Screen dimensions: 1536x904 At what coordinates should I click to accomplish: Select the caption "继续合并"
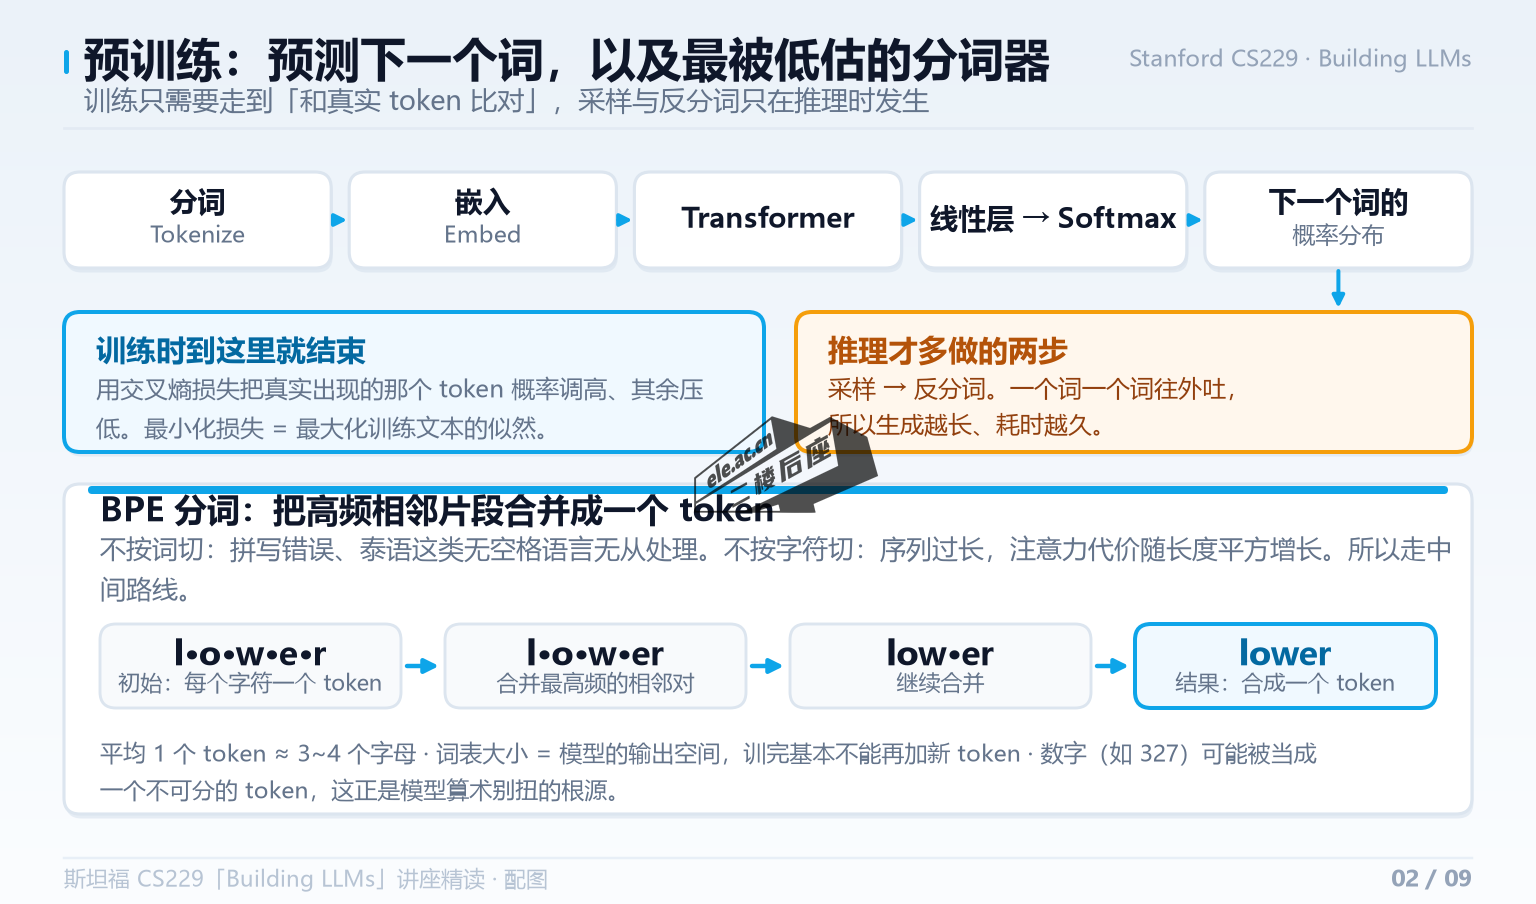[x=940, y=683]
